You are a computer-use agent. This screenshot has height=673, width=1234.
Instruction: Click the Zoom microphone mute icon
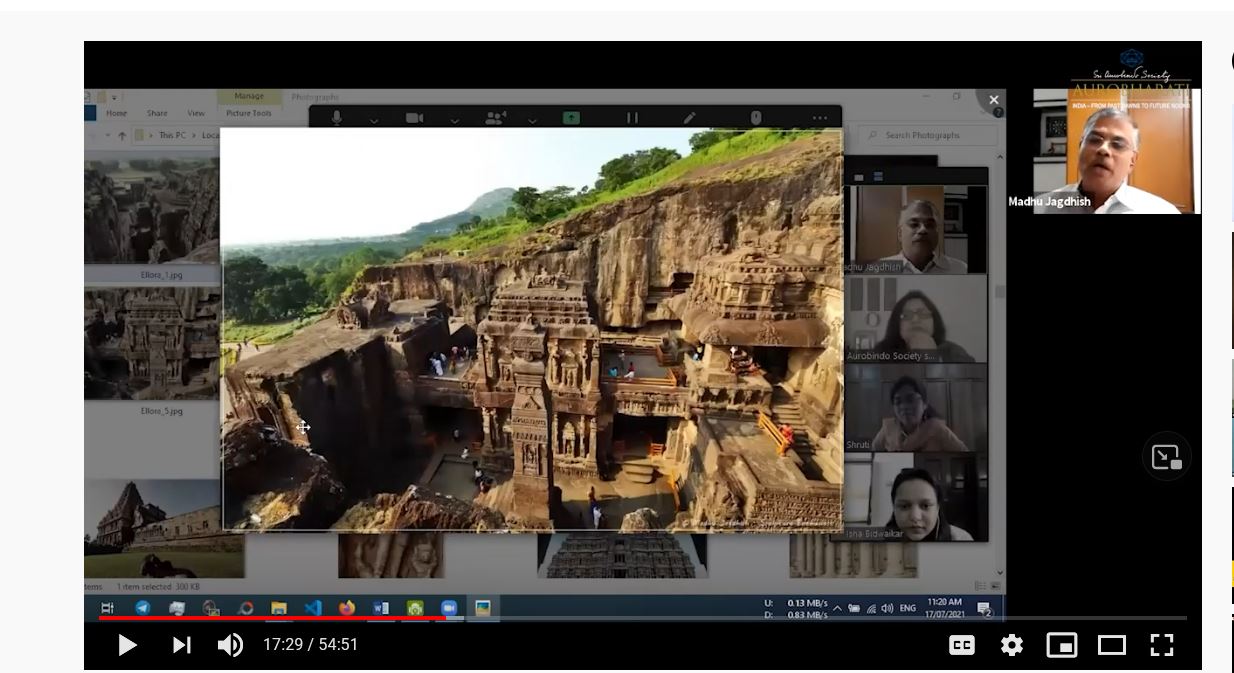pos(337,118)
